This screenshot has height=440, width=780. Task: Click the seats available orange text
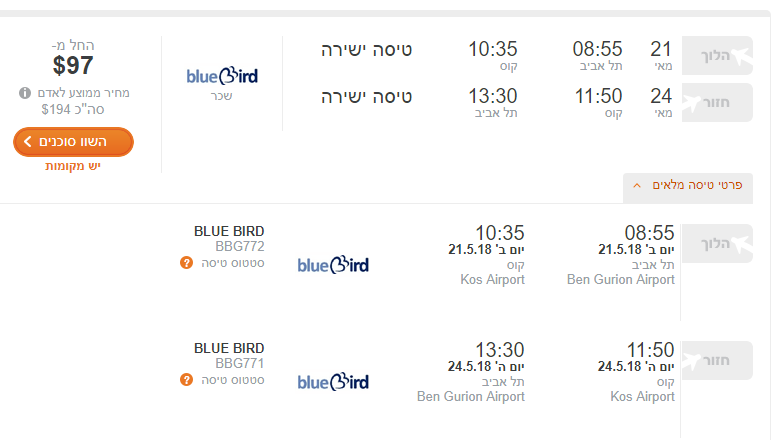click(73, 166)
